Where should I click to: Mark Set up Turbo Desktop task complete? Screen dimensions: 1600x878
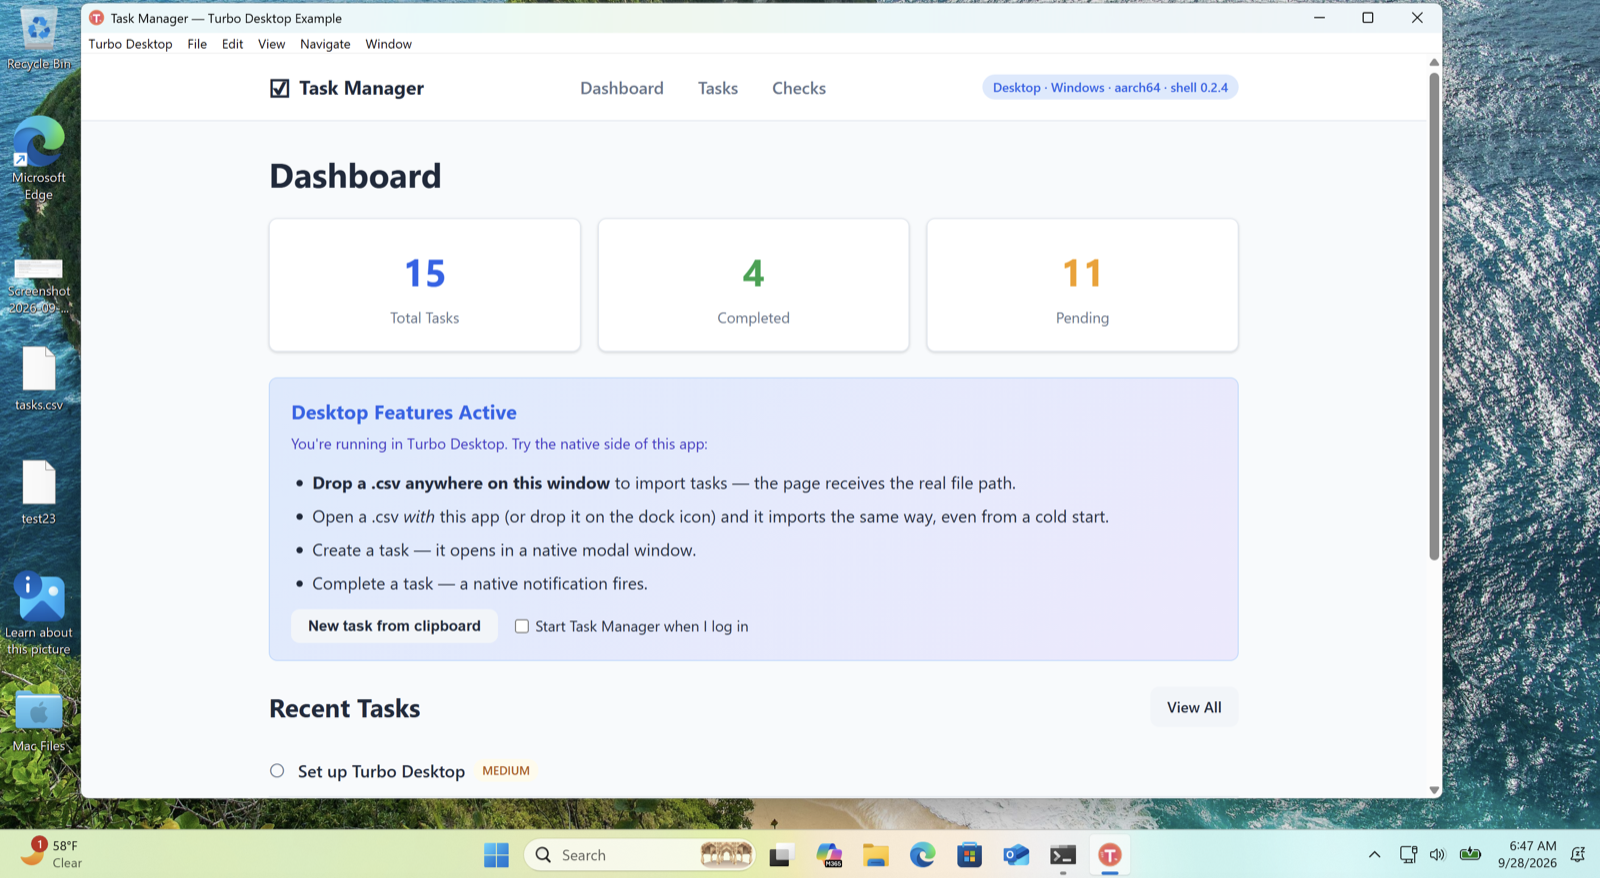click(277, 771)
